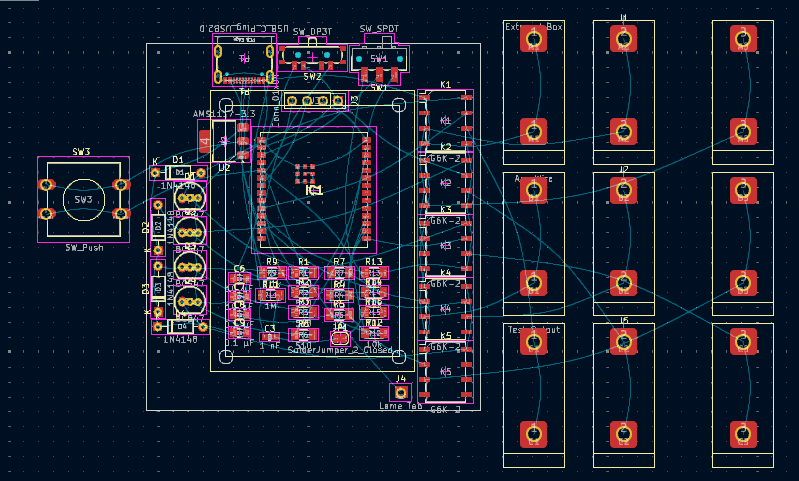
Task: Select the SW_SPDT switch SW1
Action: tap(379, 60)
